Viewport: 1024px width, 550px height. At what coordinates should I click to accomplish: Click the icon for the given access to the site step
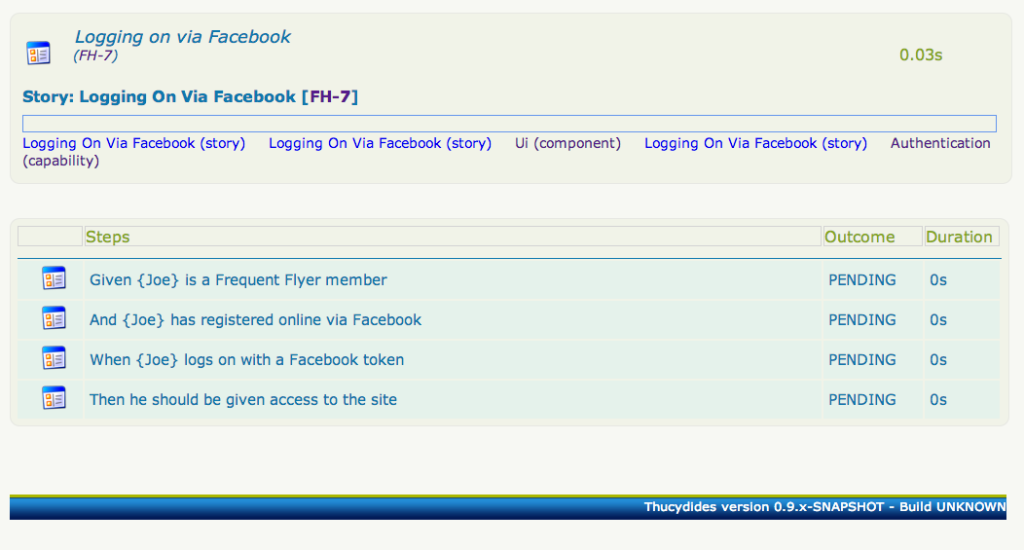(53, 398)
